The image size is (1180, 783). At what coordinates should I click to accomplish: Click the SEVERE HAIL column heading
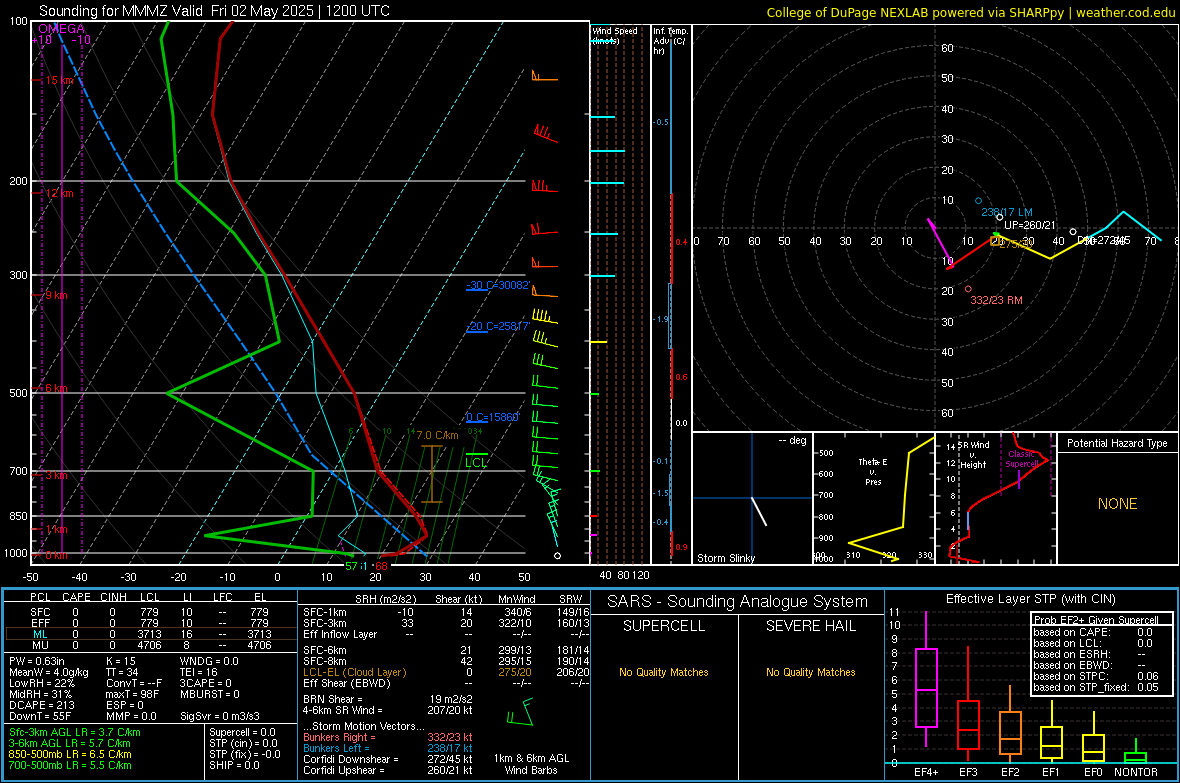(x=811, y=626)
